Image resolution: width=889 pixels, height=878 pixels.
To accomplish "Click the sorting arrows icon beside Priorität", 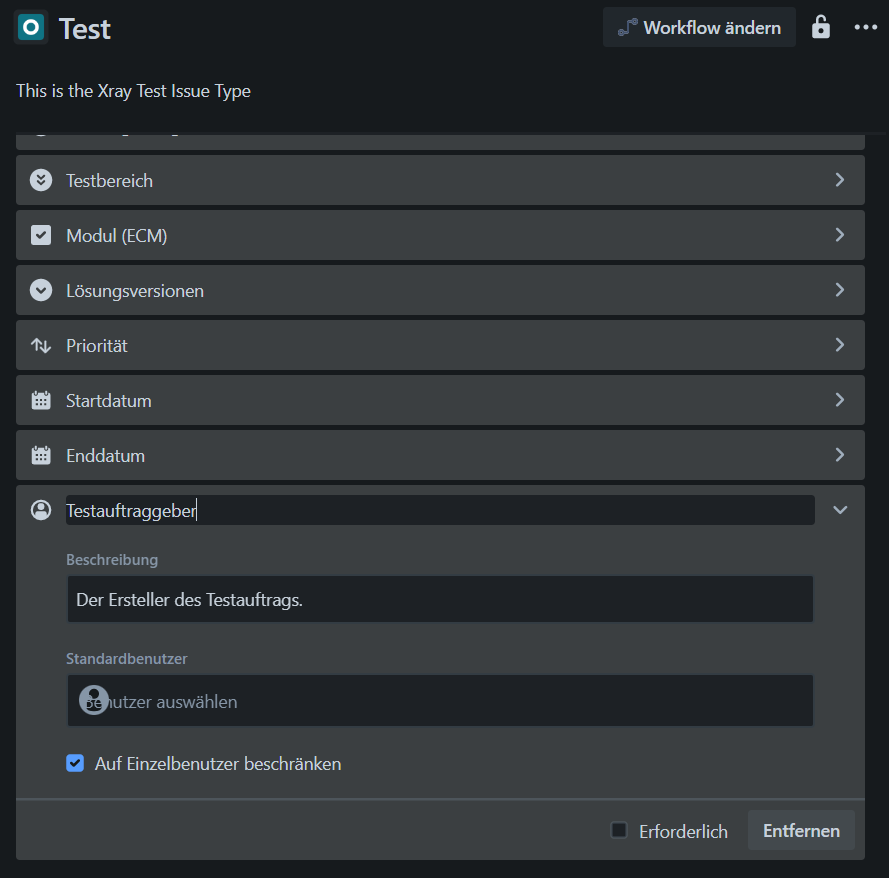I will click(40, 345).
